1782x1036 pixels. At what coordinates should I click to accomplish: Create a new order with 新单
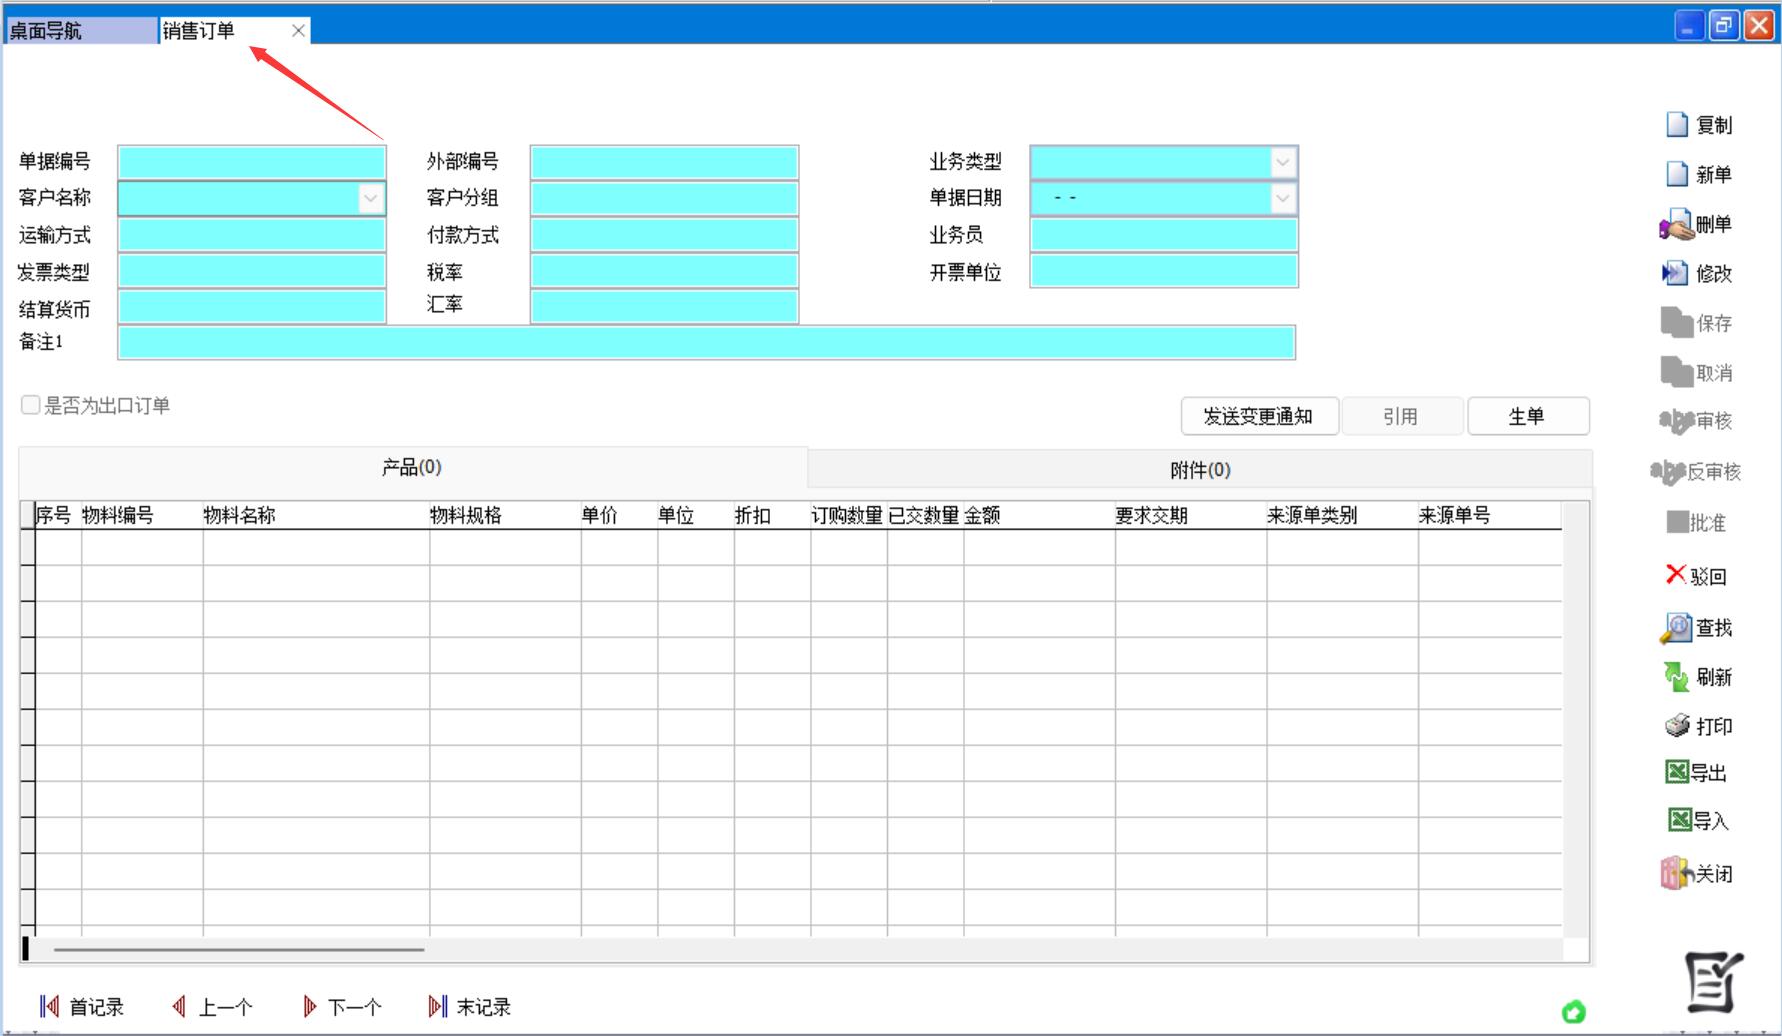tap(1677, 174)
